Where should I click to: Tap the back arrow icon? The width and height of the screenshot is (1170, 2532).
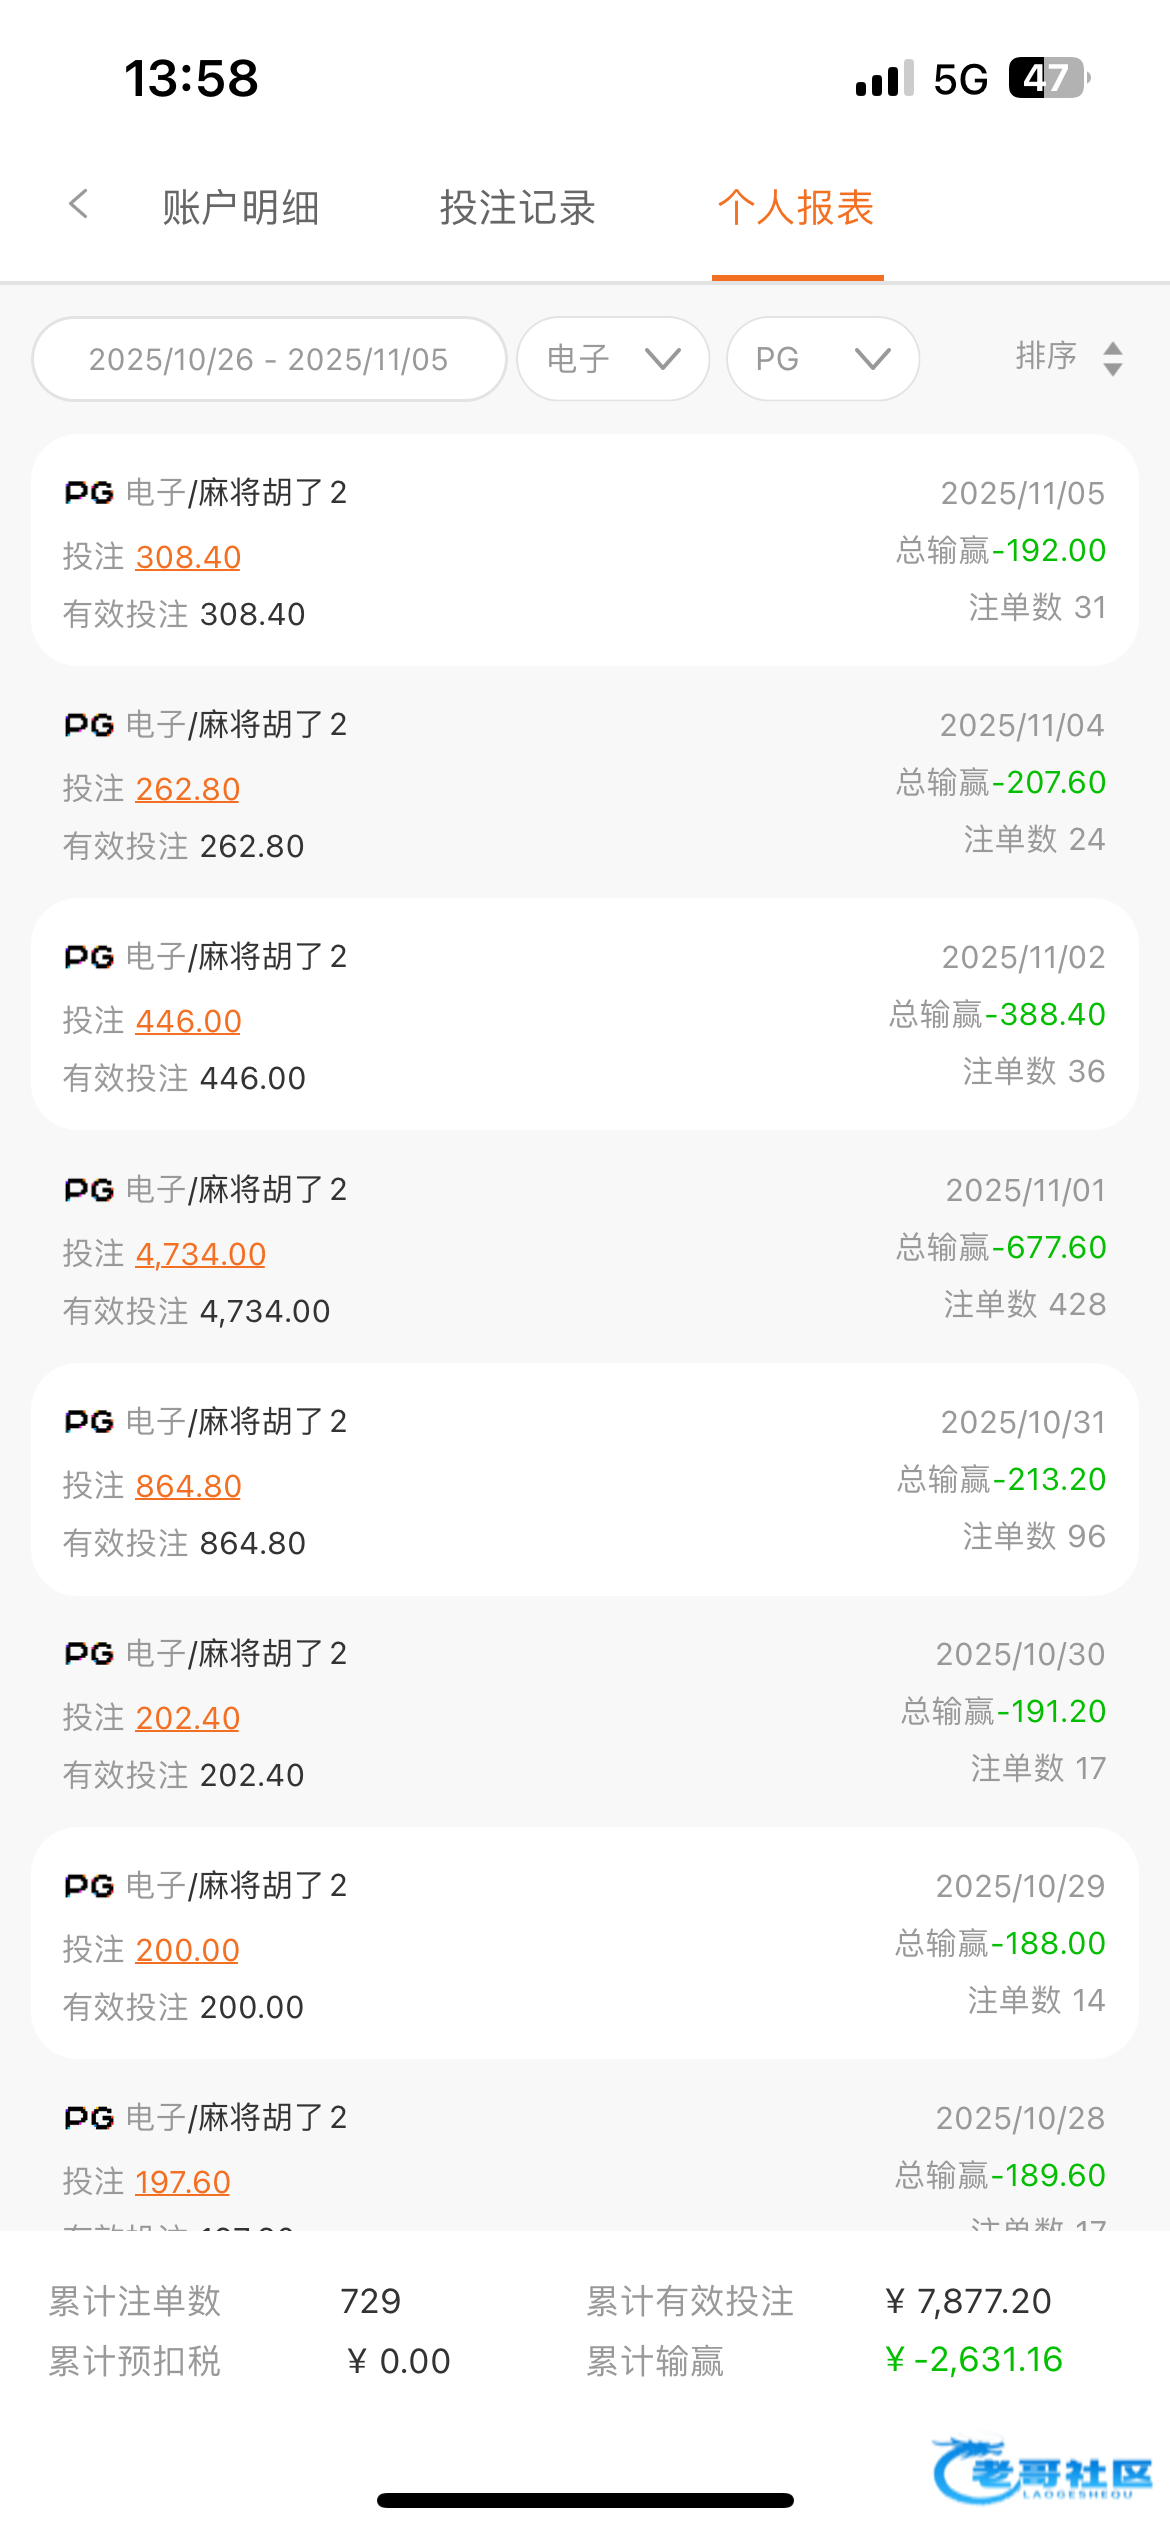pyautogui.click(x=79, y=205)
